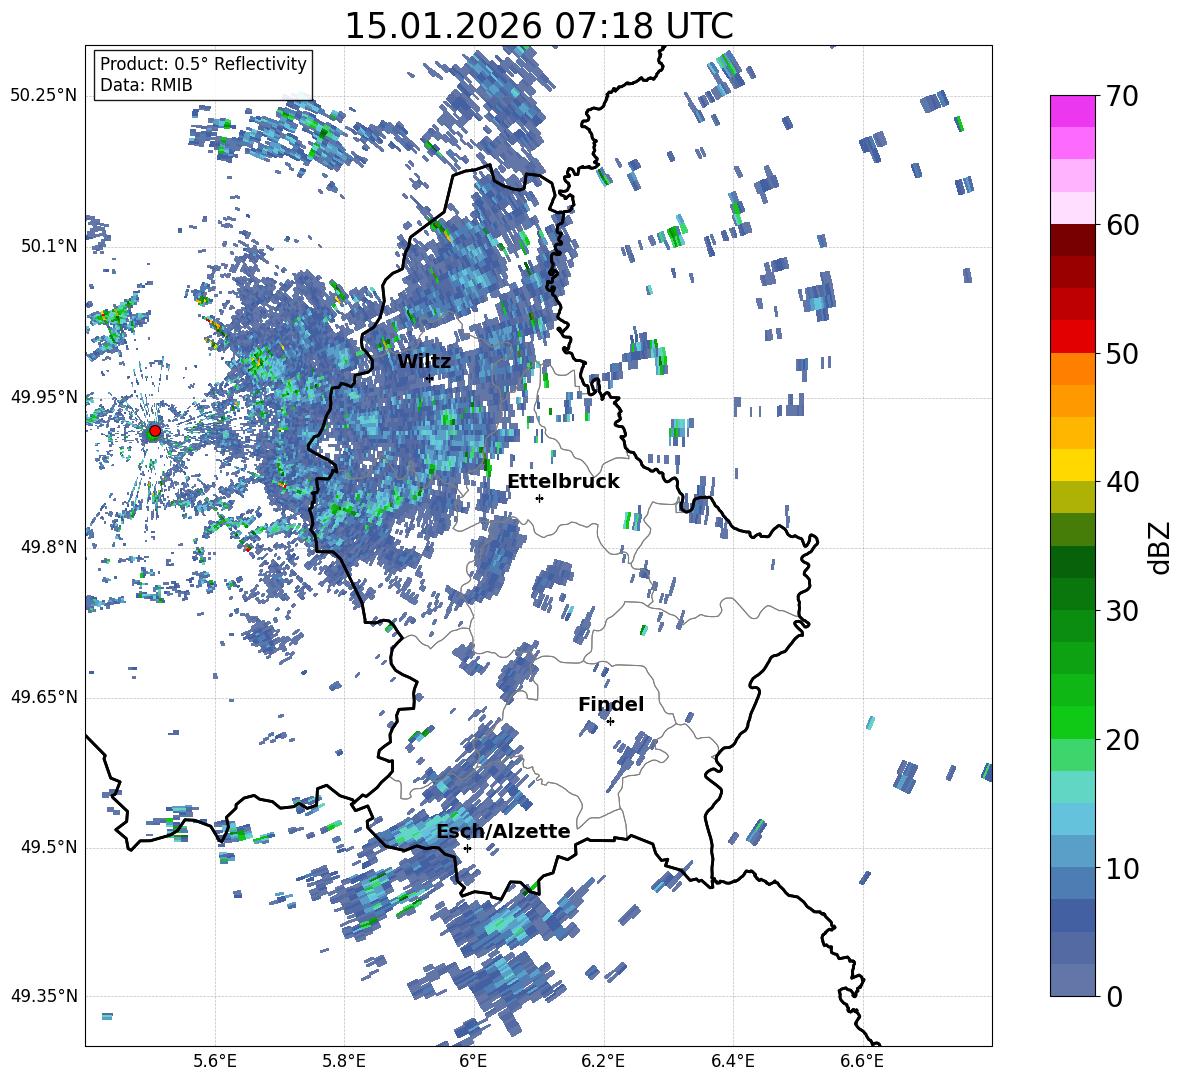Viewport: 1184px width, 1081px height.
Task: Click the 5.6°E longitude label
Action: click(215, 1061)
